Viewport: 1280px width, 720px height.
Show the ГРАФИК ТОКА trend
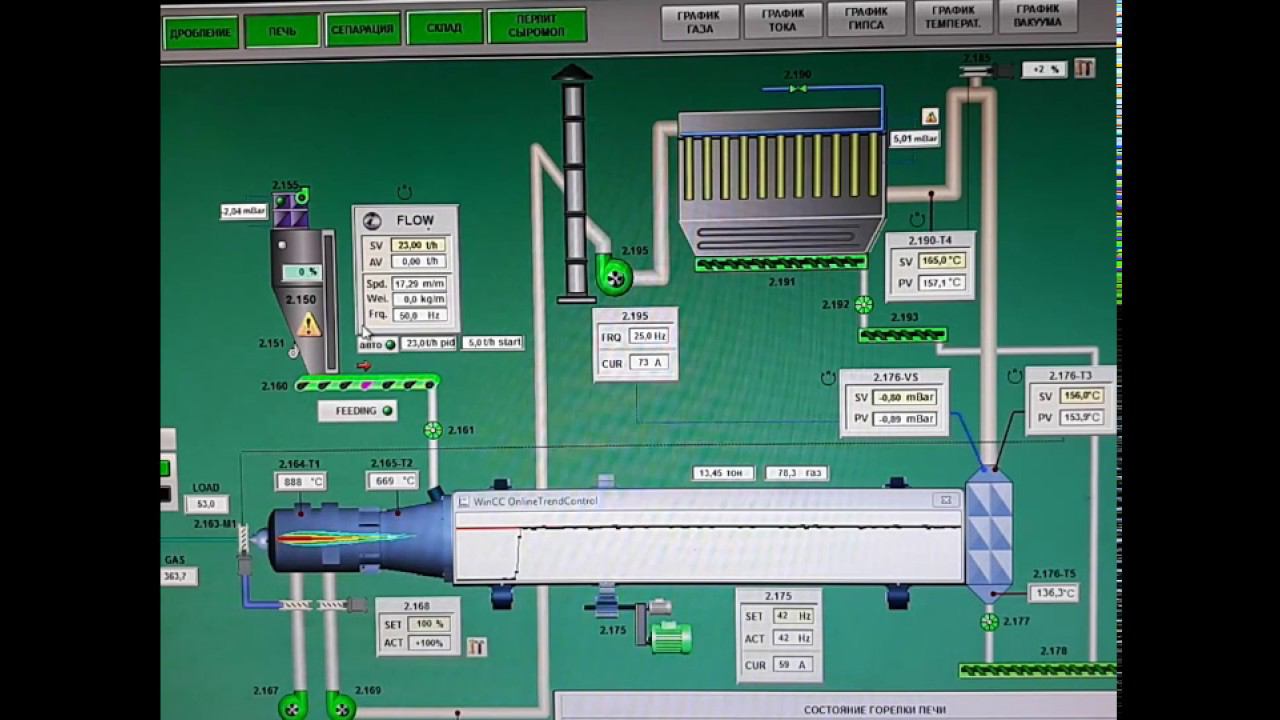point(783,20)
